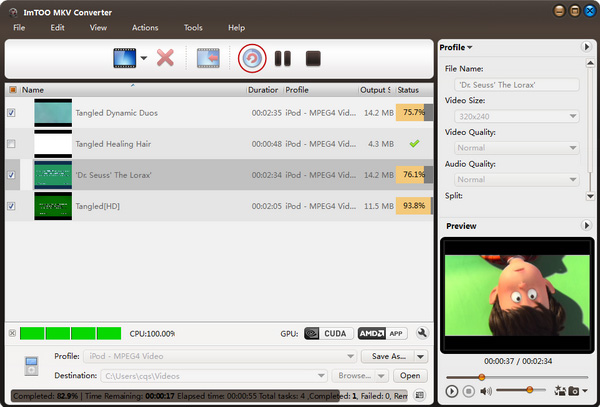Open the View menu
This screenshot has height=407, width=600.
click(x=98, y=28)
